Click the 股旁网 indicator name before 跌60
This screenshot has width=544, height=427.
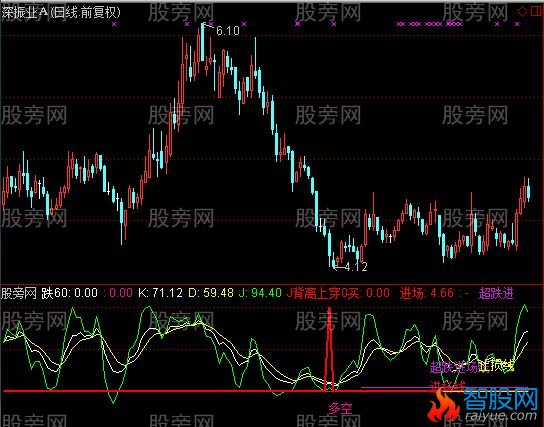pyautogui.click(x=19, y=293)
